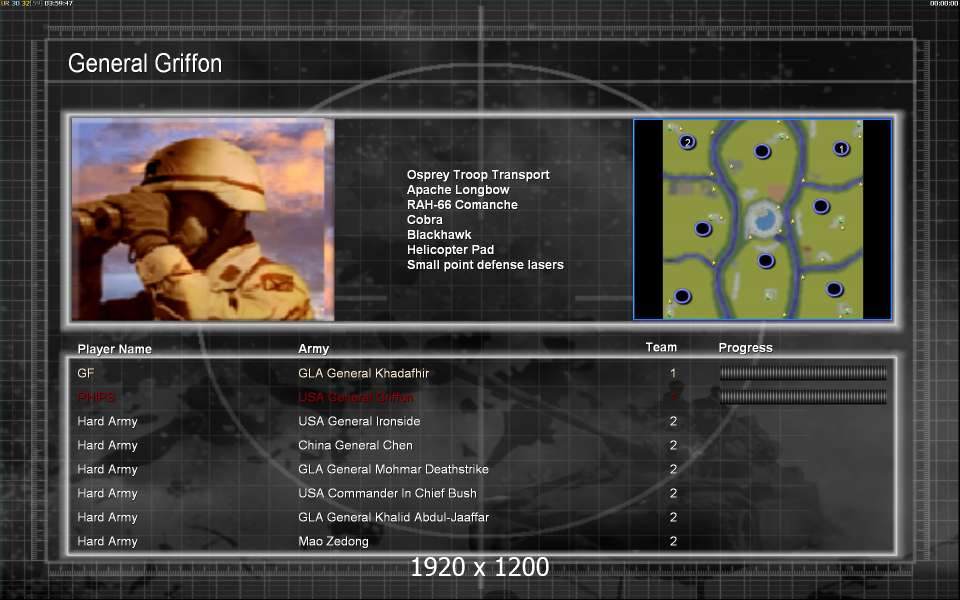Screen dimensions: 960x600
Task: Click "Blackhawk" in the unit list
Action: coord(439,234)
